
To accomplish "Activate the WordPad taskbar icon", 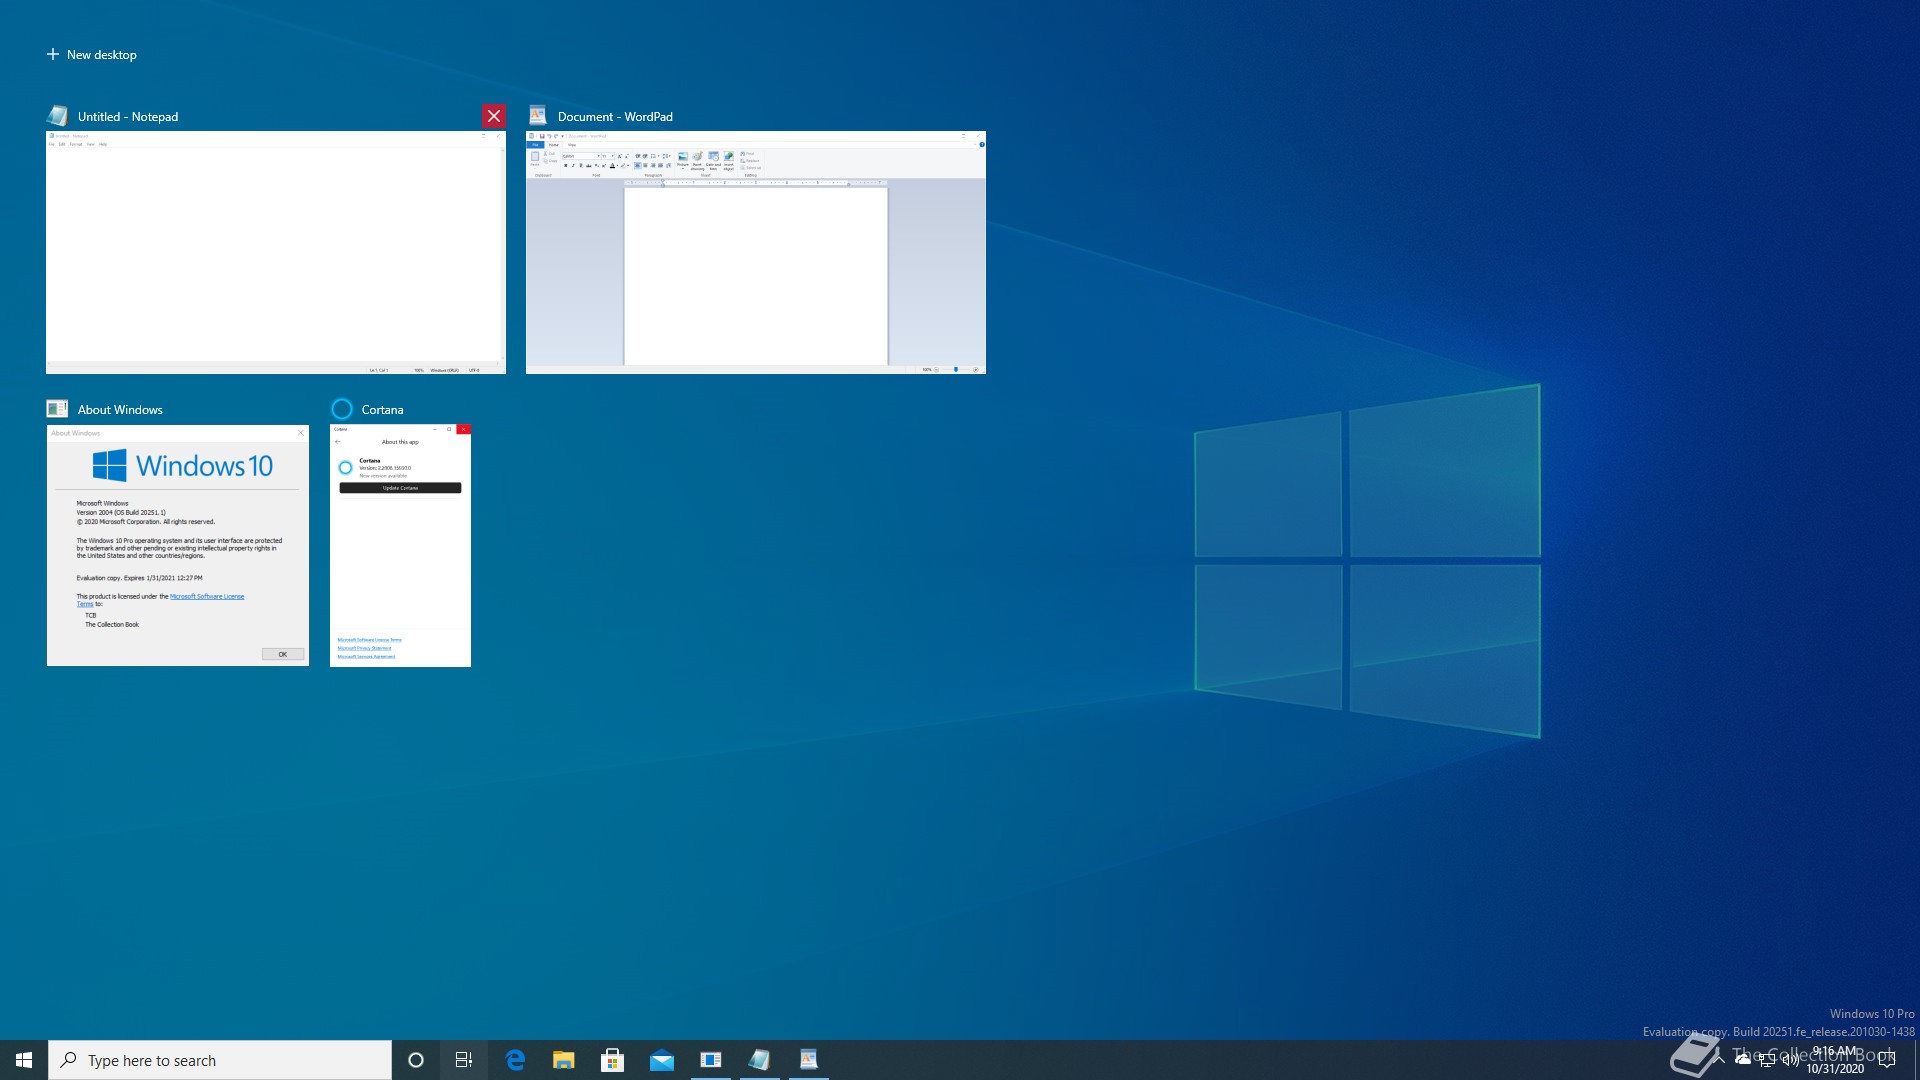I will point(809,1060).
